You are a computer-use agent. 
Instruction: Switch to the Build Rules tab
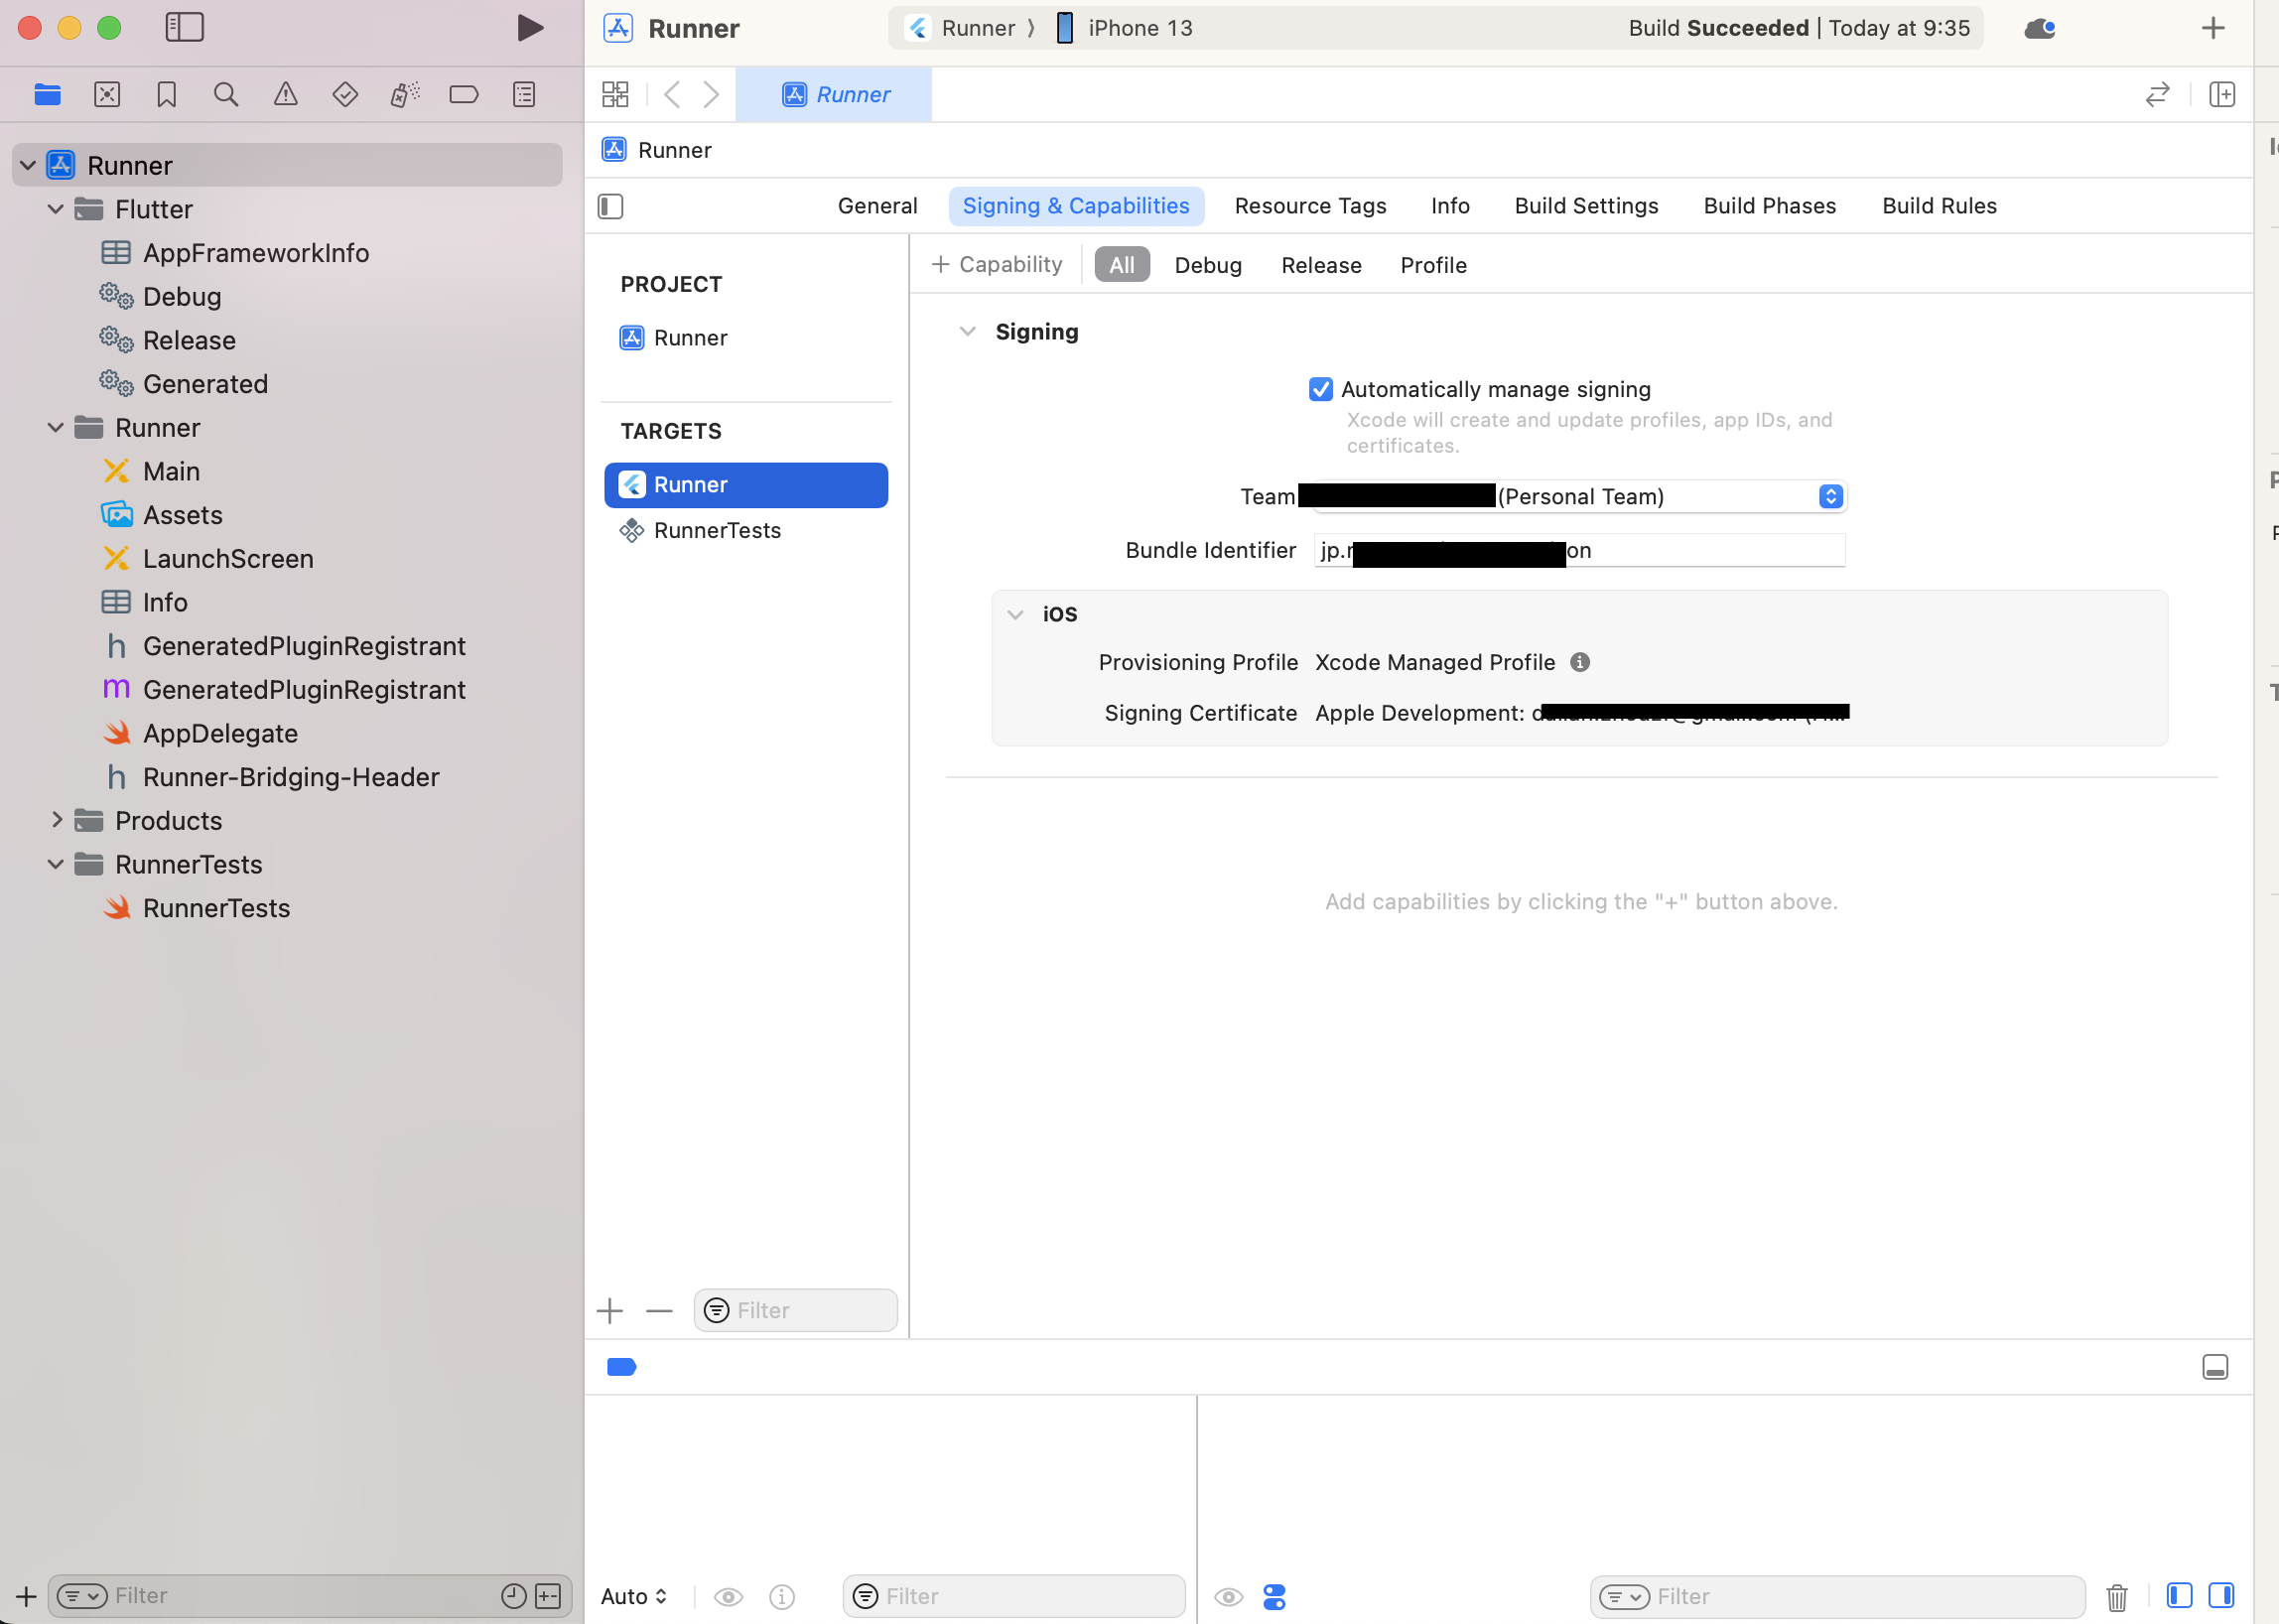click(x=1939, y=206)
